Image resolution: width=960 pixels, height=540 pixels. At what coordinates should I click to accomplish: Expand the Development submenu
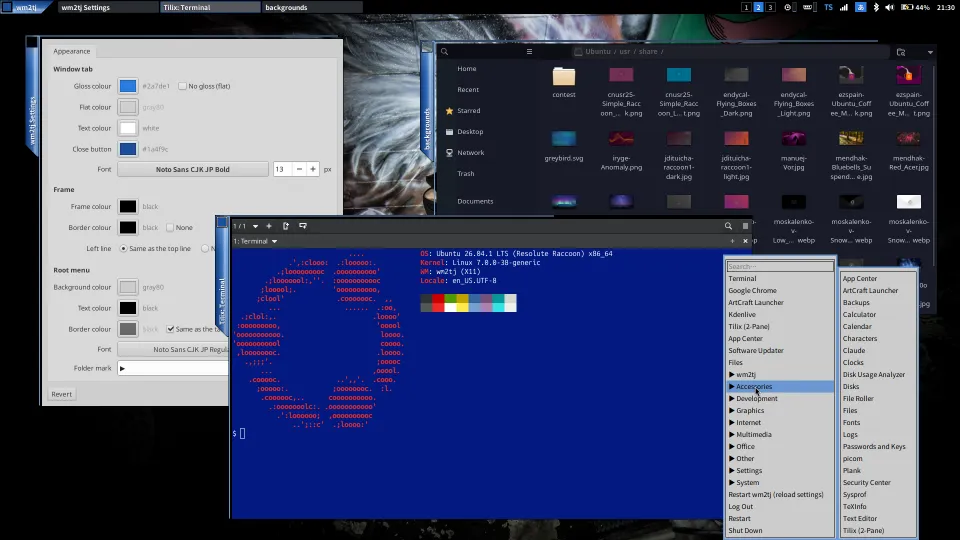[779, 399]
